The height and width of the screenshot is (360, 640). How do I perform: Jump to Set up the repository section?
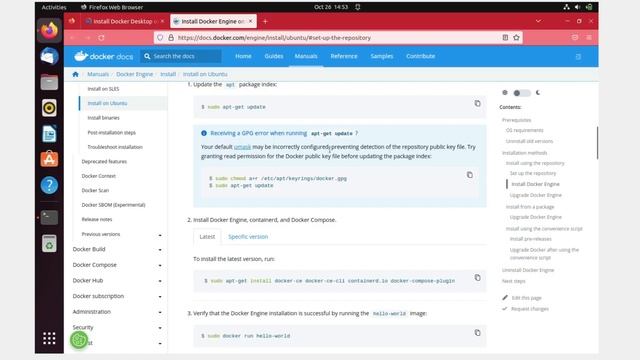533,173
